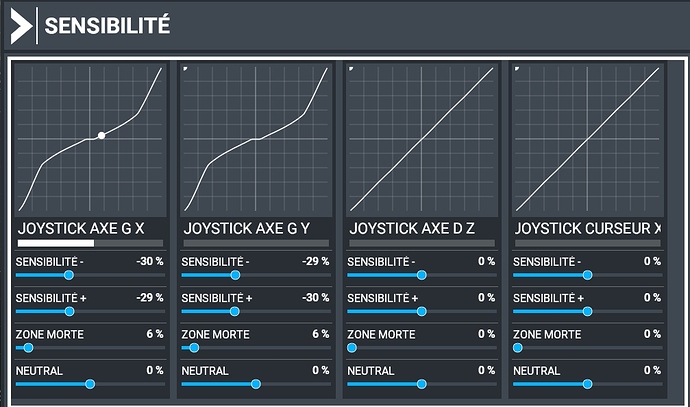Click the arrow icon beside the SENSIBILITÉ title
Viewport: 690px width, 407px height.
(20, 27)
